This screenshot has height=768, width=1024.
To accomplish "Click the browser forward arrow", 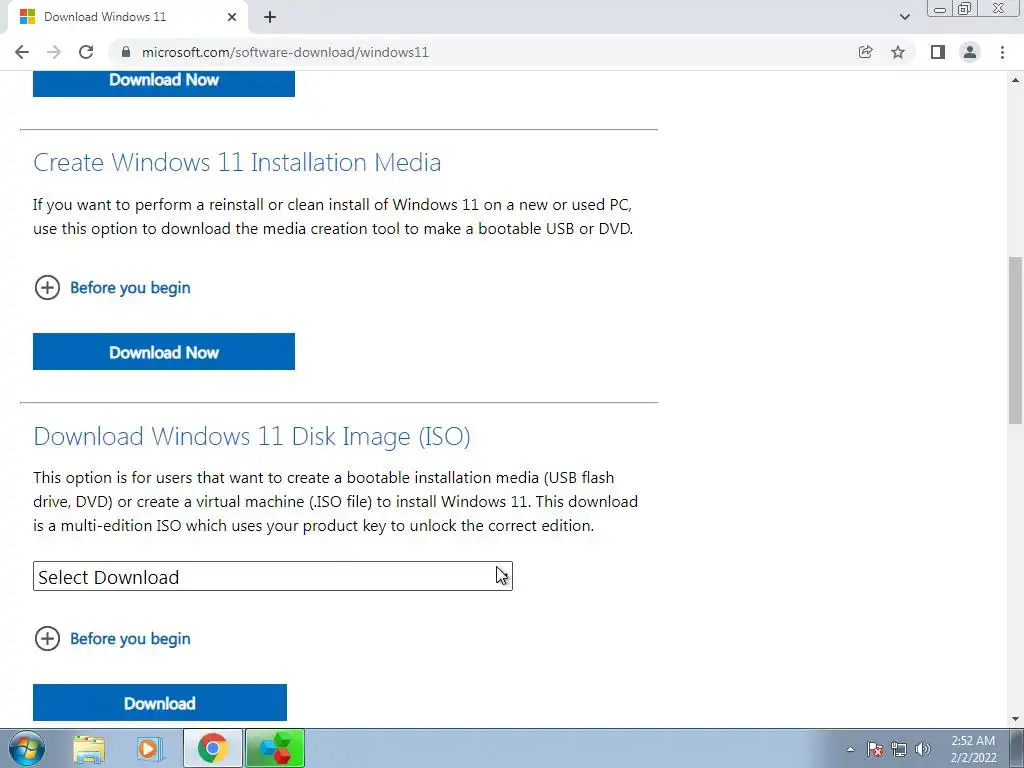I will point(54,52).
